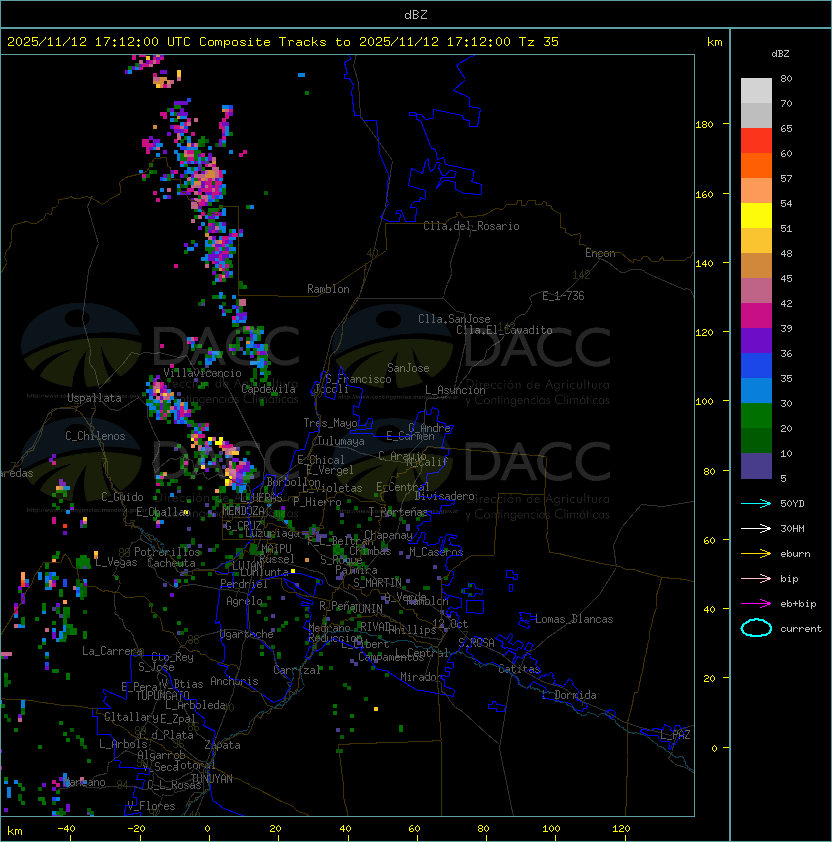Click the 'MENDOZA' city label on the map
Viewport: 832px width, 842px height.
tap(243, 511)
